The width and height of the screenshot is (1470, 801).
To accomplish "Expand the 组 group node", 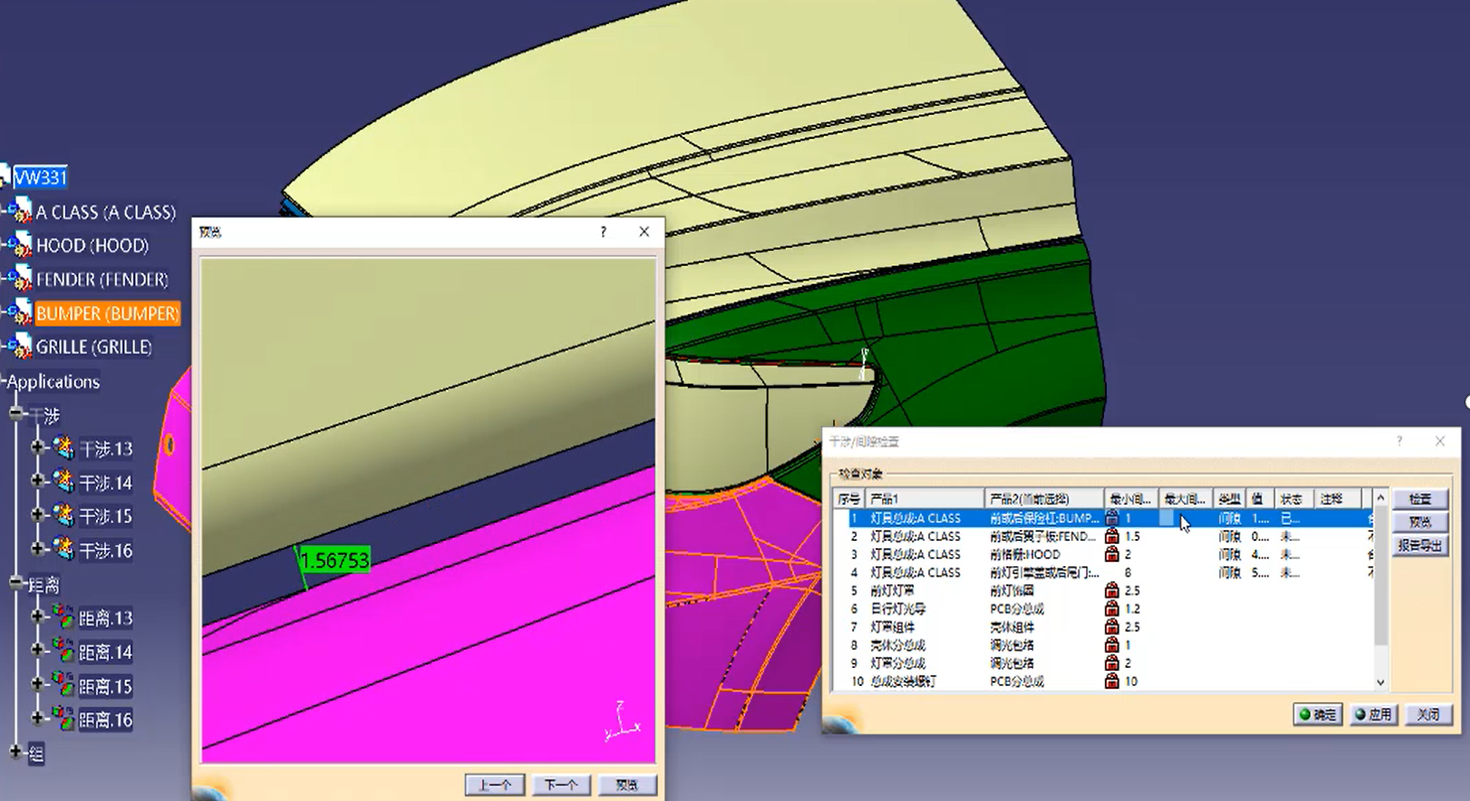I will click(x=16, y=752).
